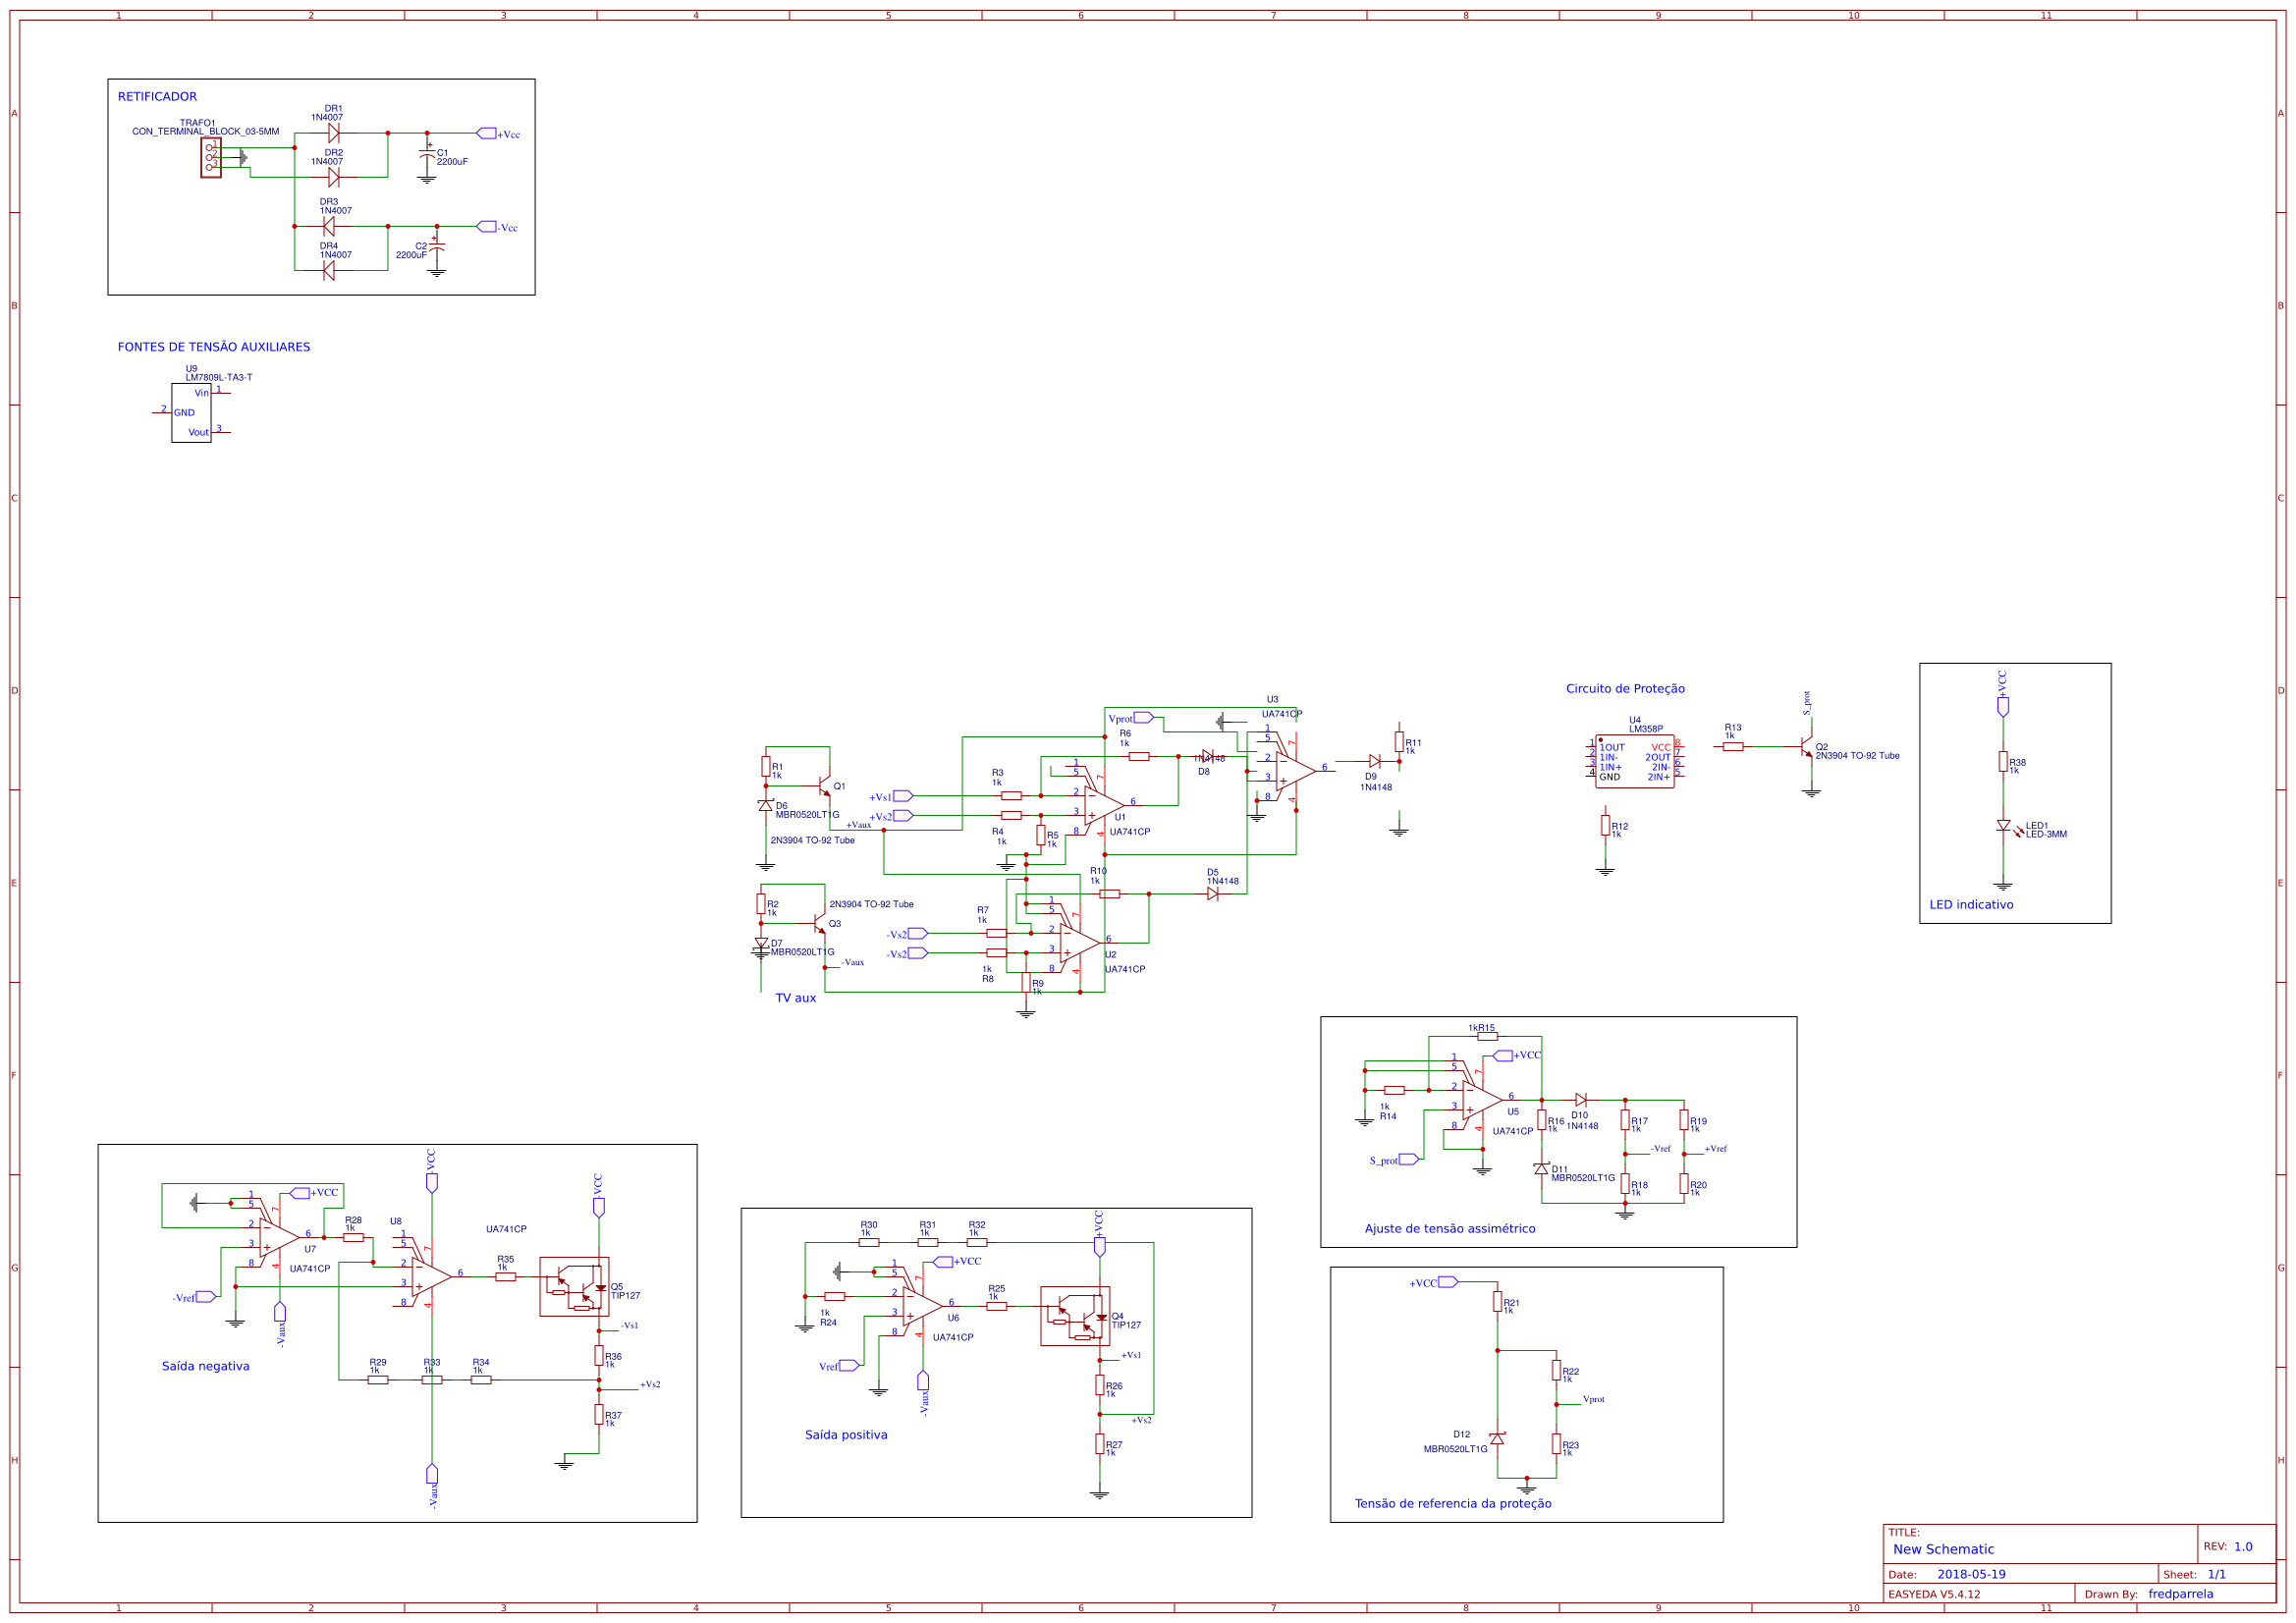Select the RETIFICADOR section label
The height and width of the screenshot is (1623, 2296).
click(157, 97)
